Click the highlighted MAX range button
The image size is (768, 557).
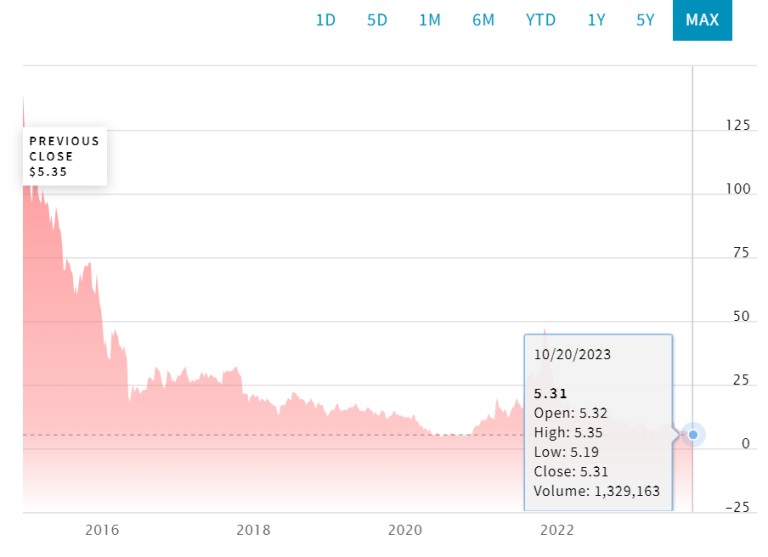click(702, 20)
